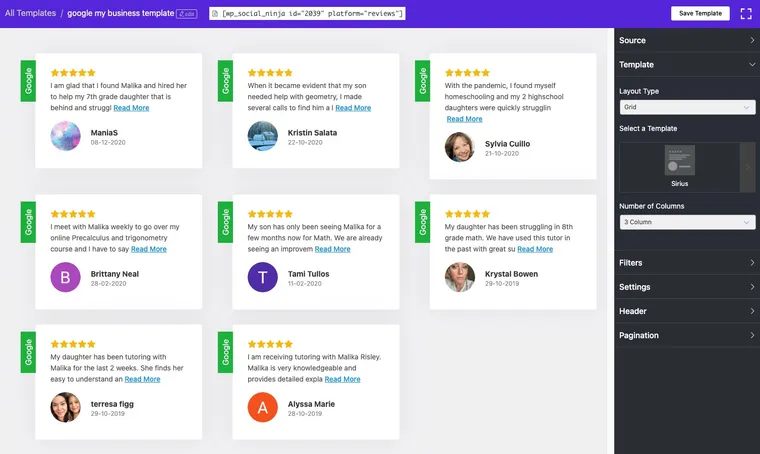Image resolution: width=760 pixels, height=454 pixels.
Task: Open Read More on Brittany Neal review
Action: [x=149, y=249]
